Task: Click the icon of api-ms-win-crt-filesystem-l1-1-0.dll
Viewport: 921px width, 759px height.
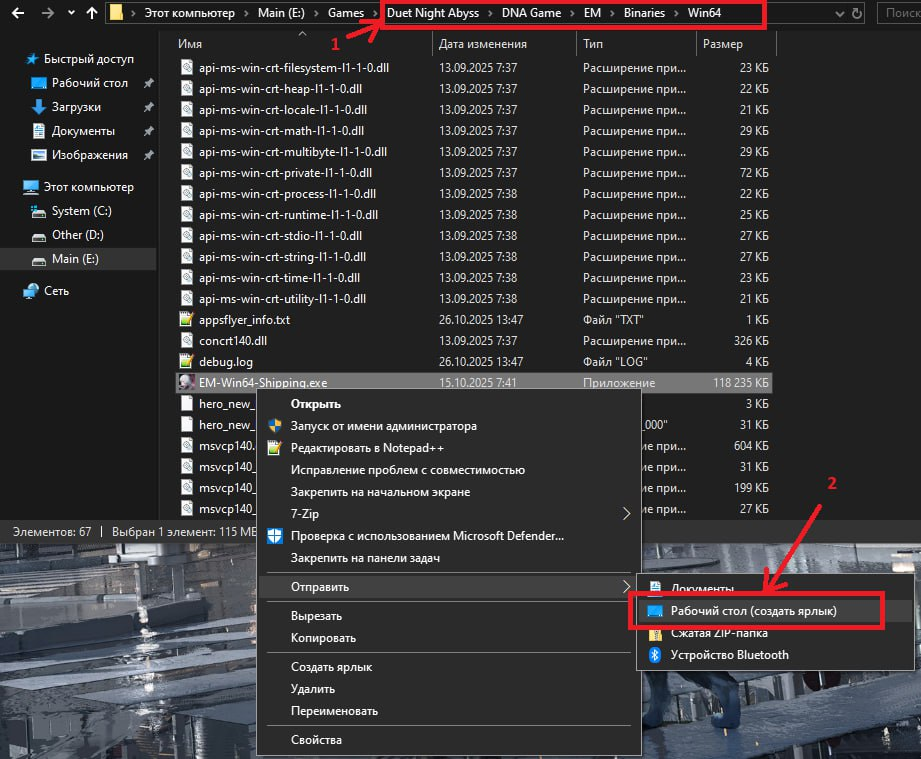Action: point(186,68)
